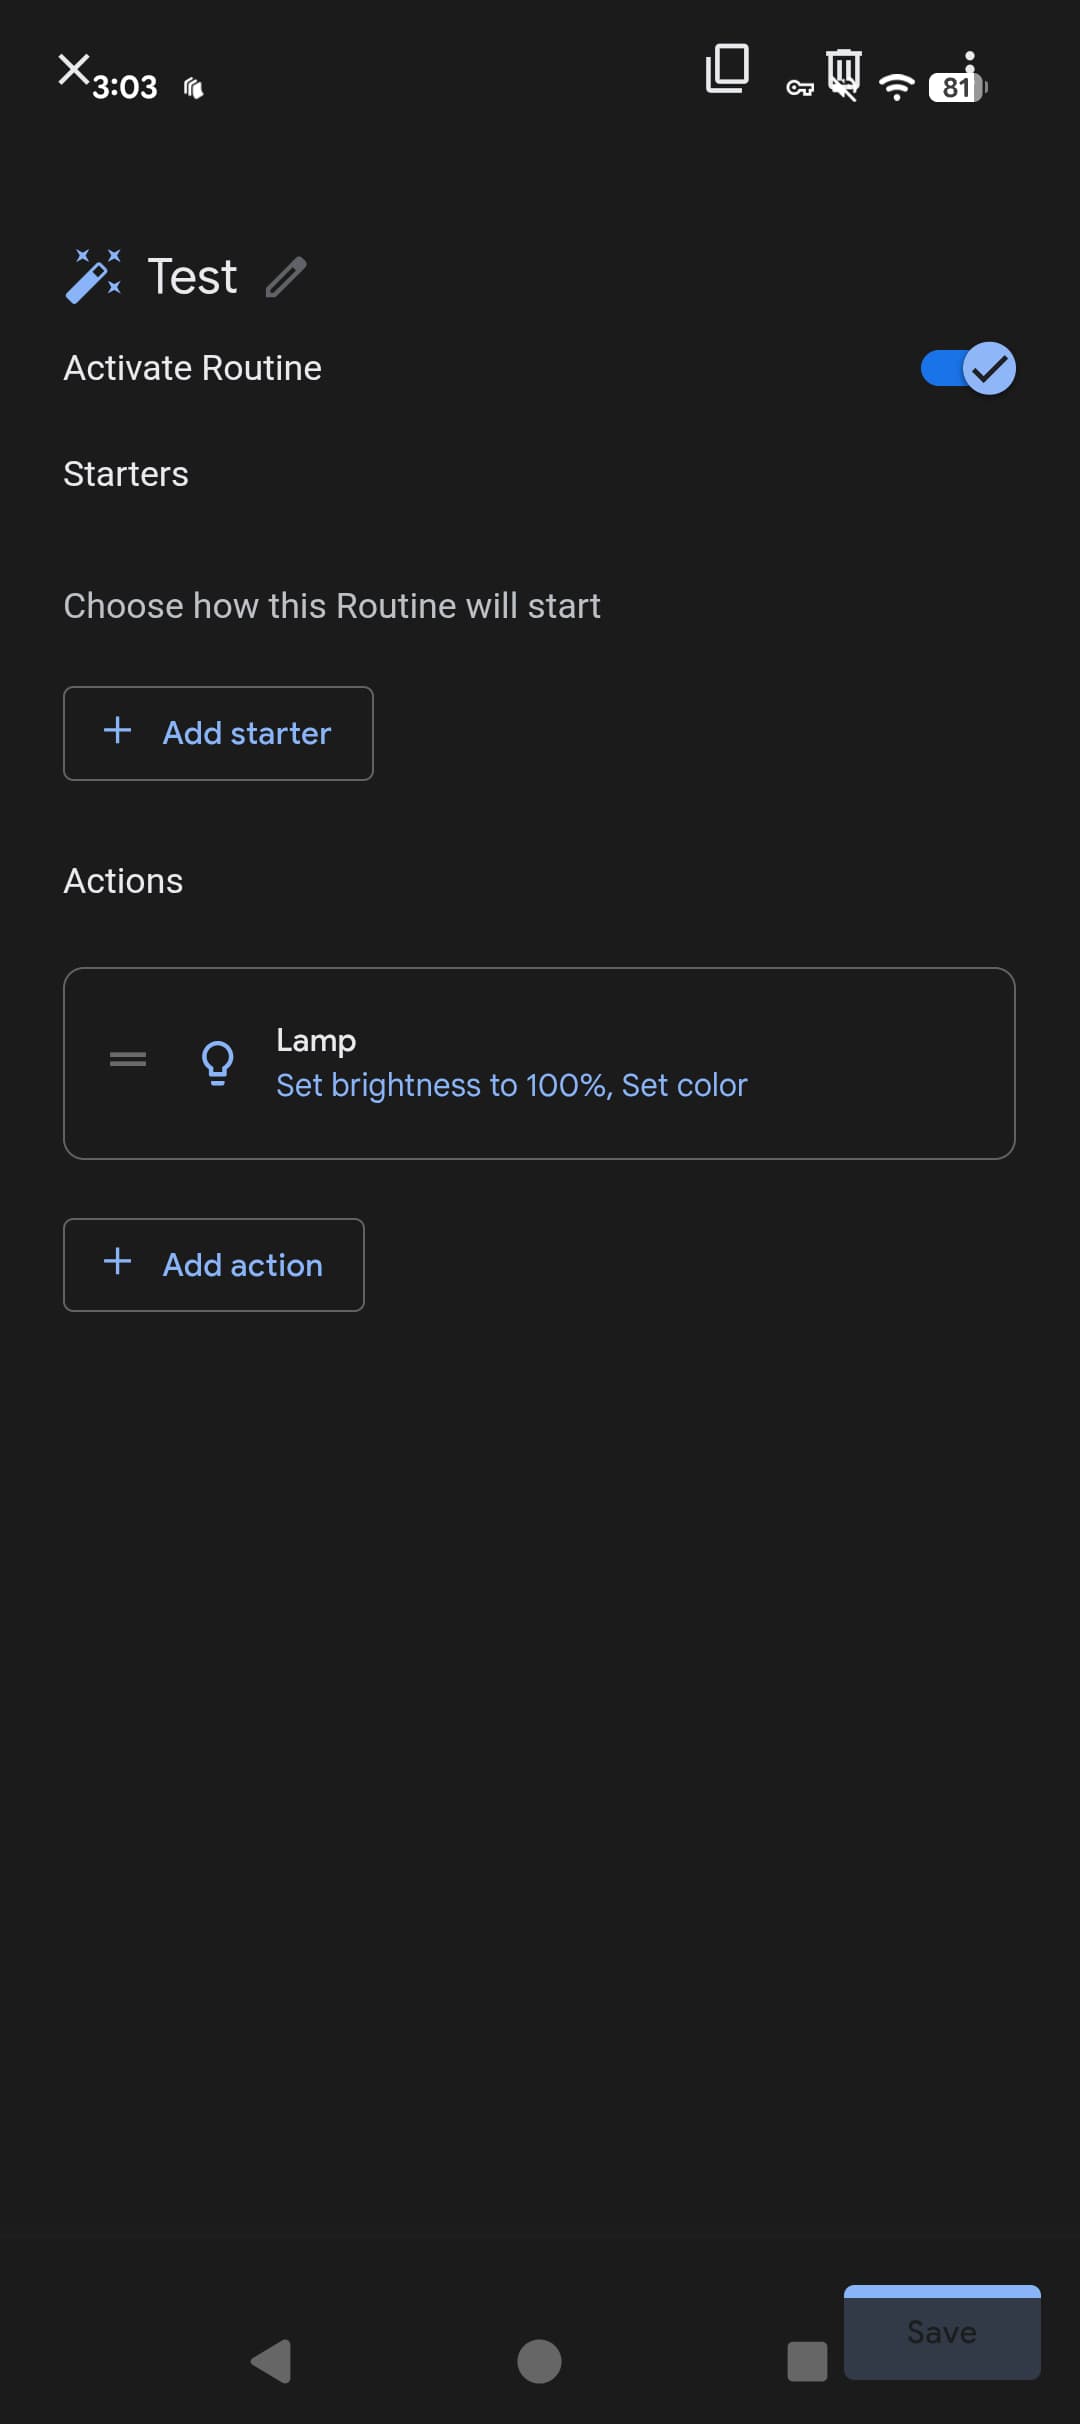Tap the copy icon in status bar
This screenshot has width=1080, height=2424.
(x=727, y=69)
